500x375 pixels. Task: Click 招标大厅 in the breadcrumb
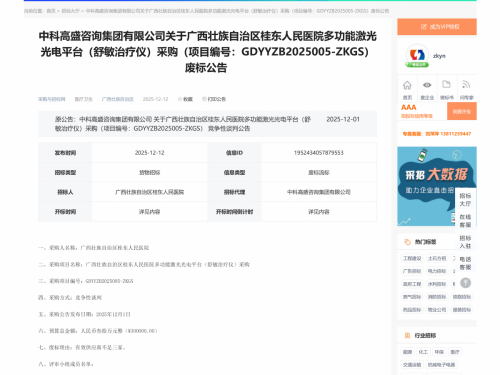click(71, 11)
